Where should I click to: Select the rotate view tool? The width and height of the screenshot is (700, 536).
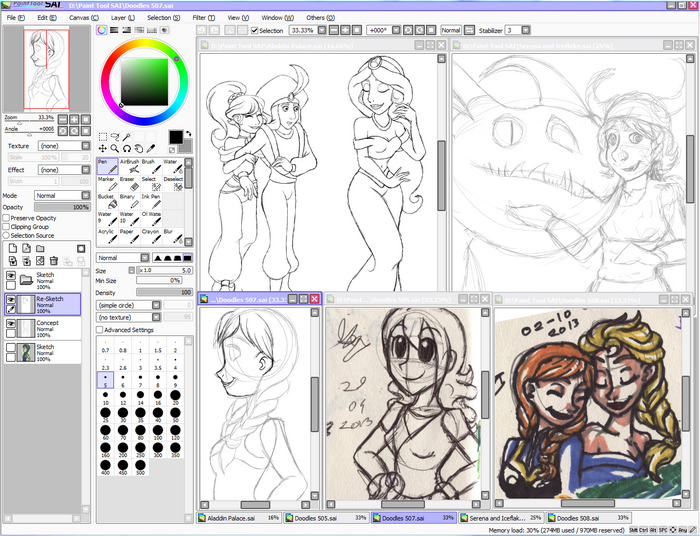(x=127, y=149)
